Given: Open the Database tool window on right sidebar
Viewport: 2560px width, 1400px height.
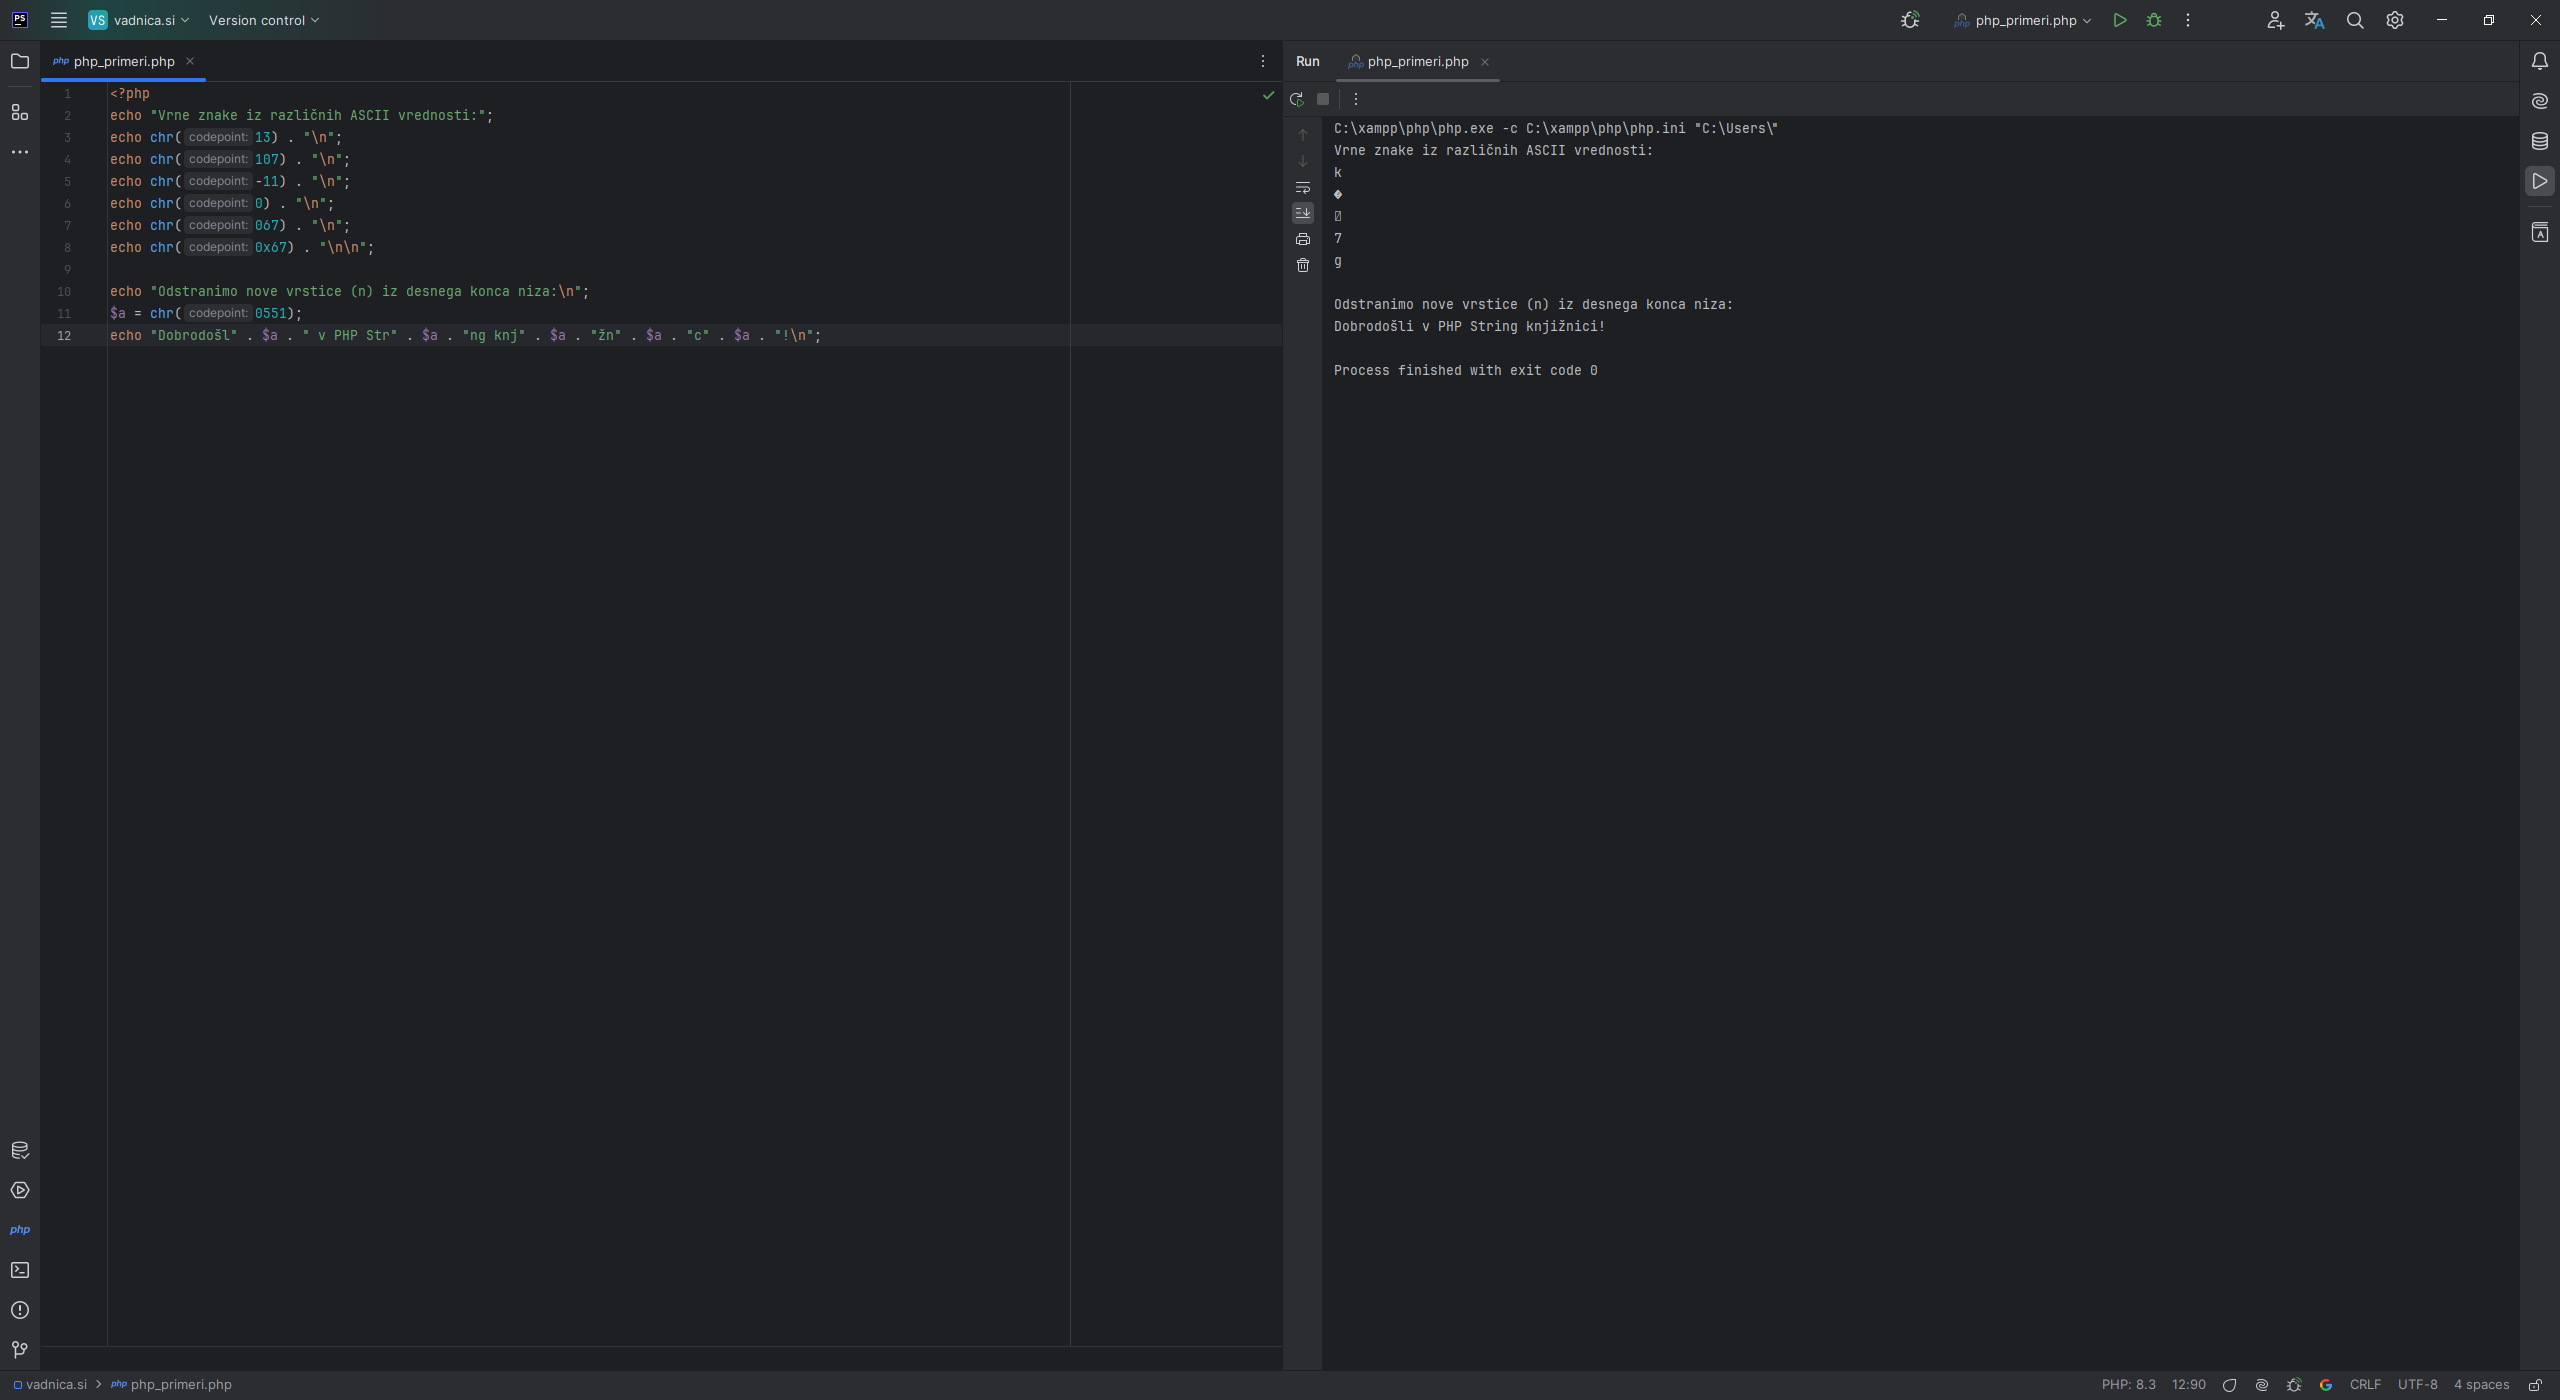Looking at the screenshot, I should (x=2539, y=141).
